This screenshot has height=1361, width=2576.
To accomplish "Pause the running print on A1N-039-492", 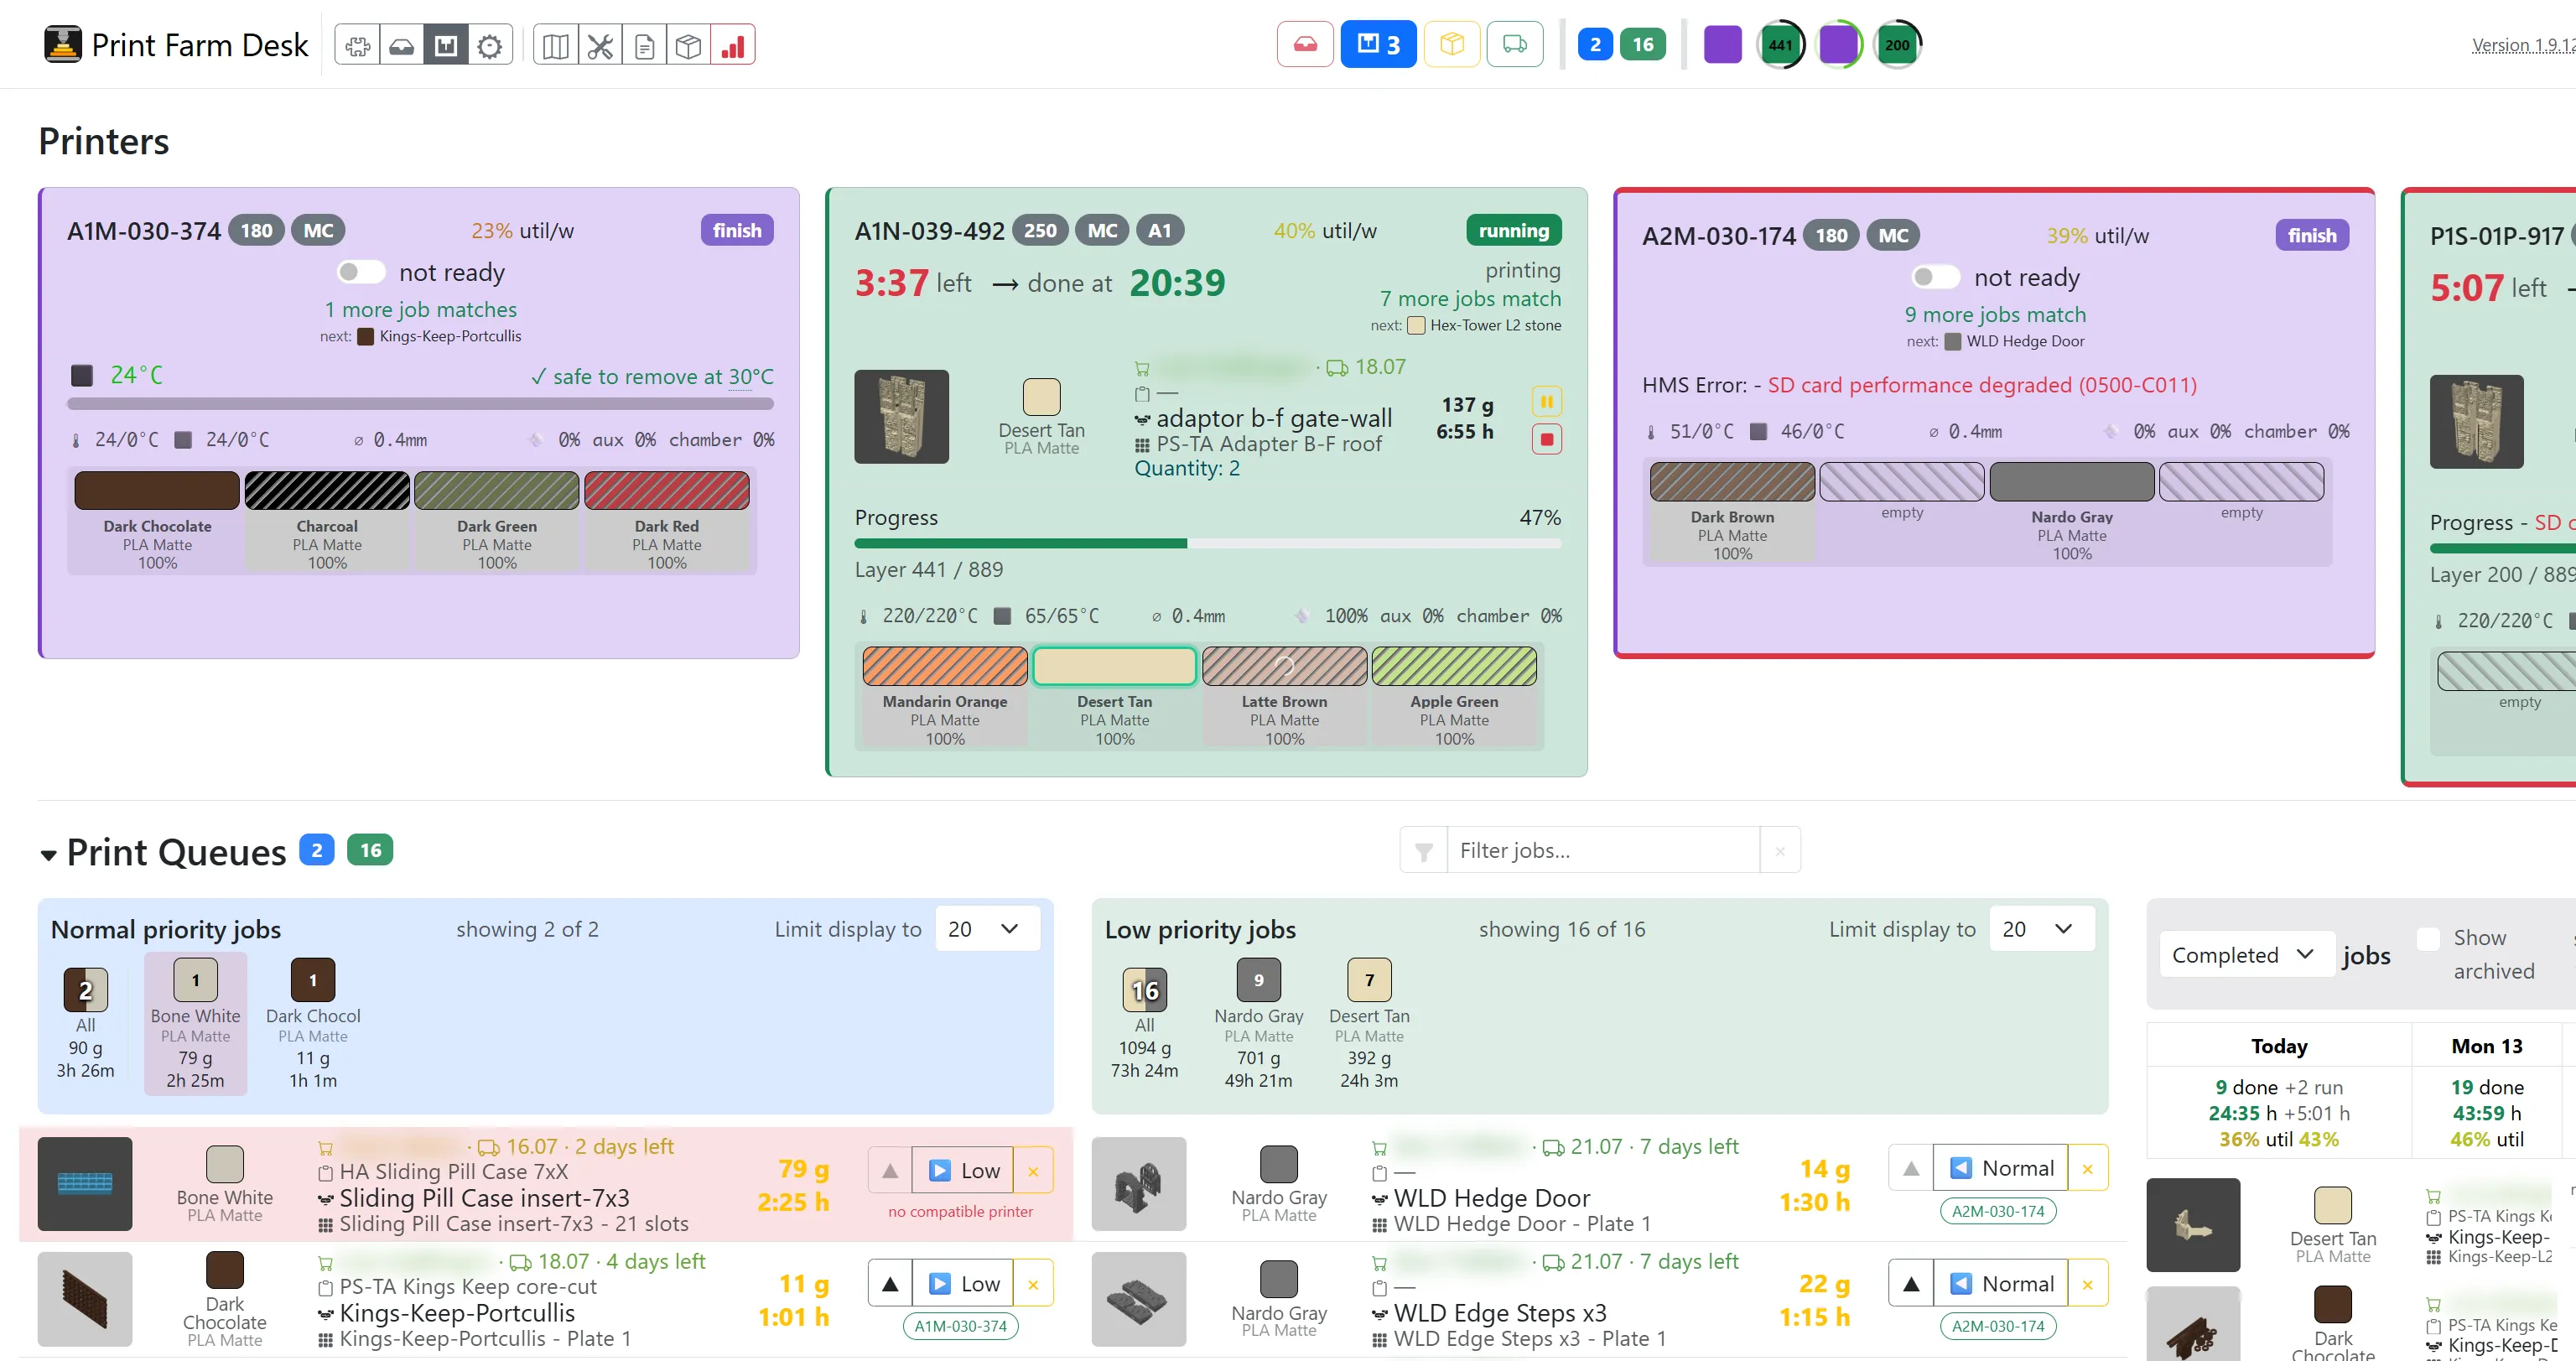I will click(1546, 402).
